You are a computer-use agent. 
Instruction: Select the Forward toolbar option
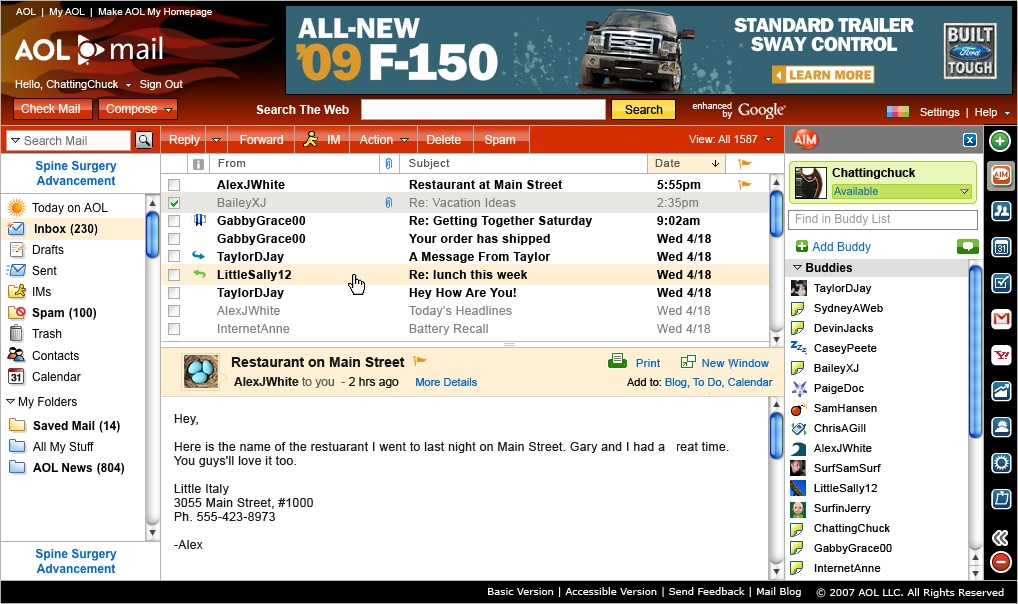pyautogui.click(x=261, y=140)
